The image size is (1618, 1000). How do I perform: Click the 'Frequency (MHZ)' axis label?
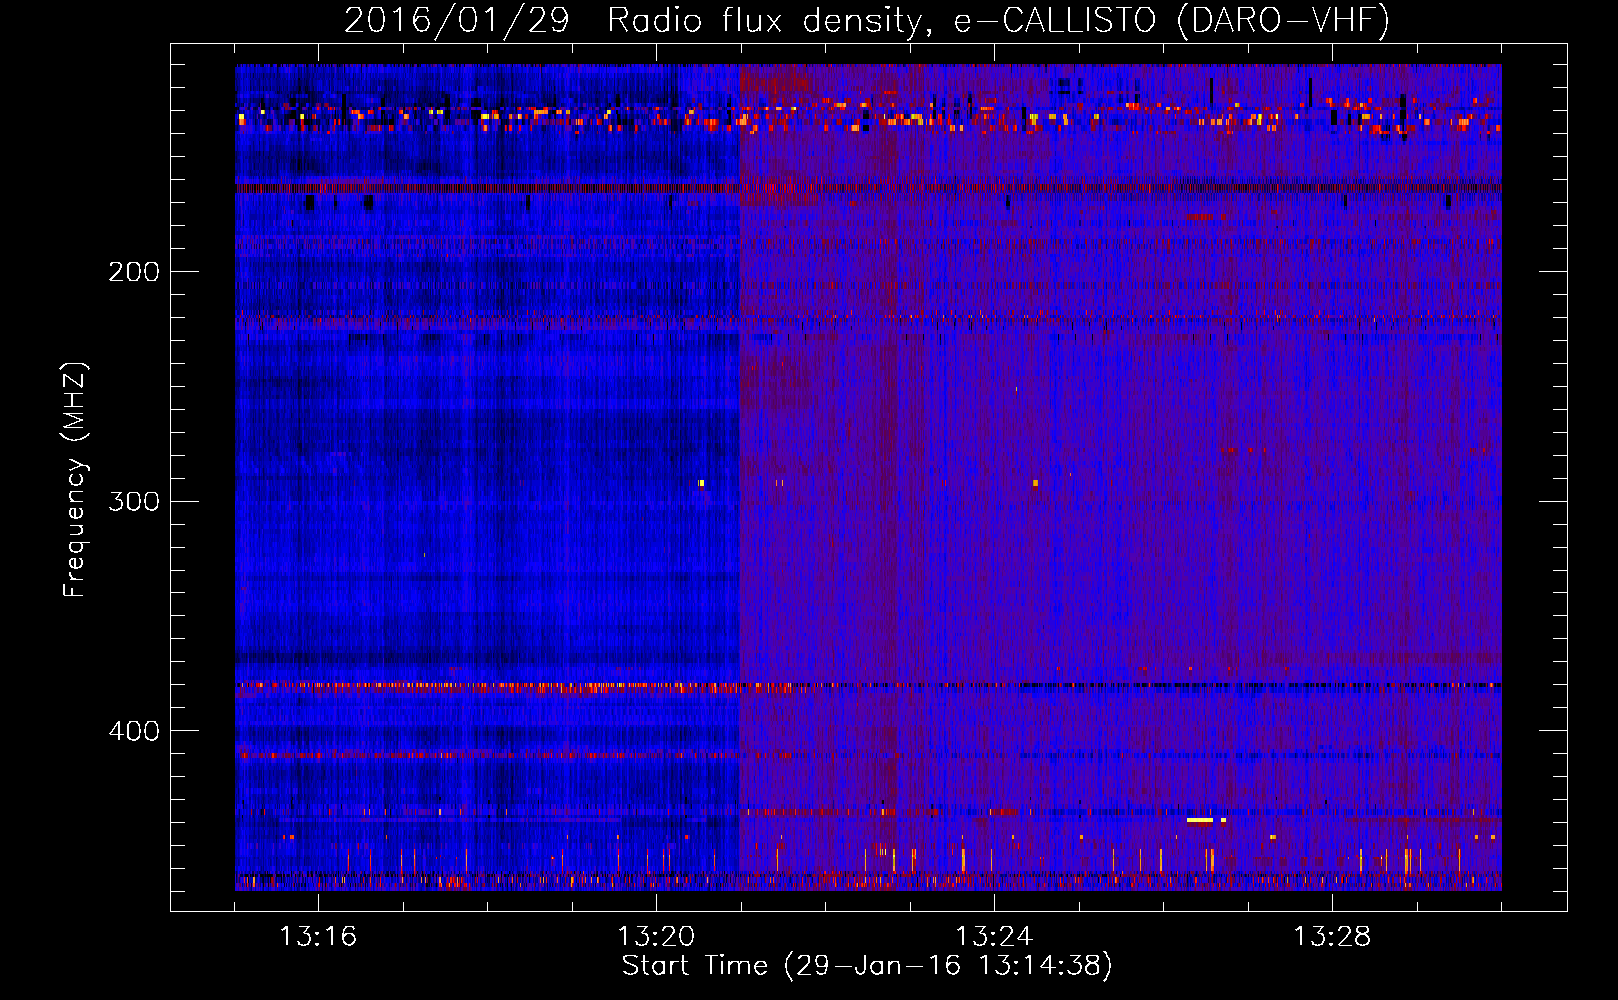75,480
